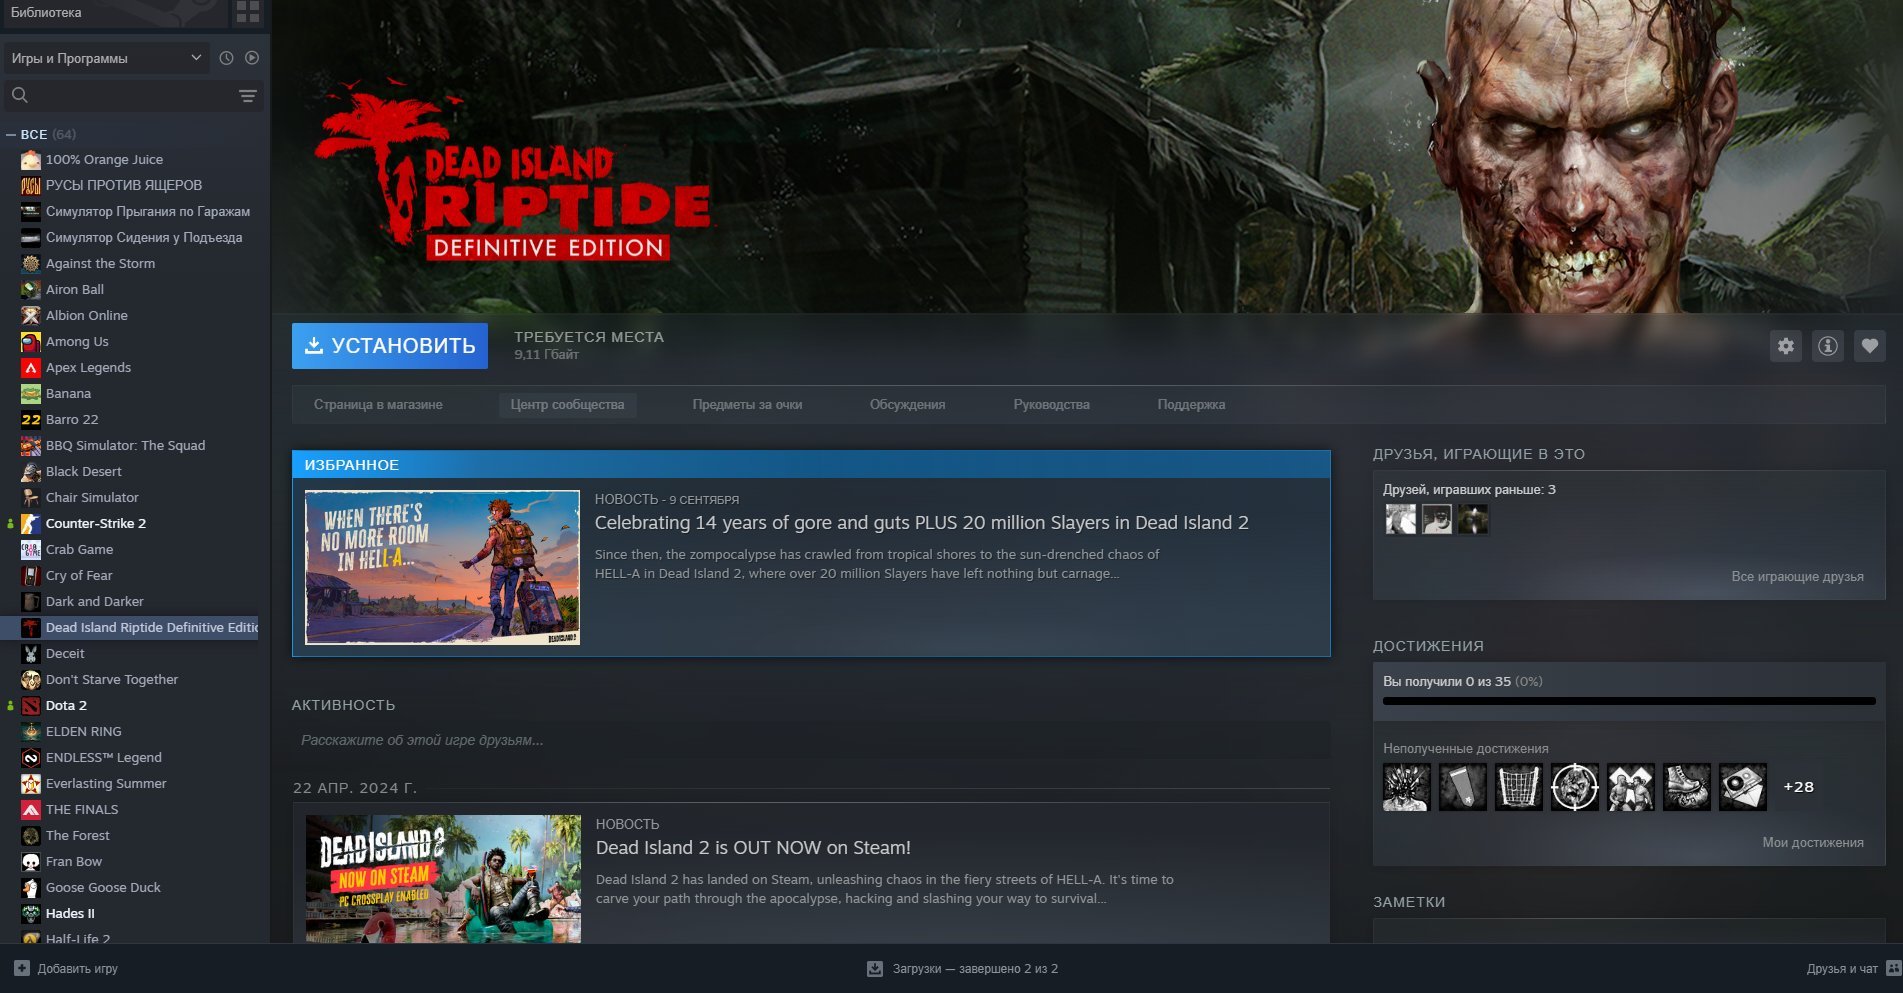Open game settings gear icon
The width and height of the screenshot is (1903, 993).
(1785, 346)
